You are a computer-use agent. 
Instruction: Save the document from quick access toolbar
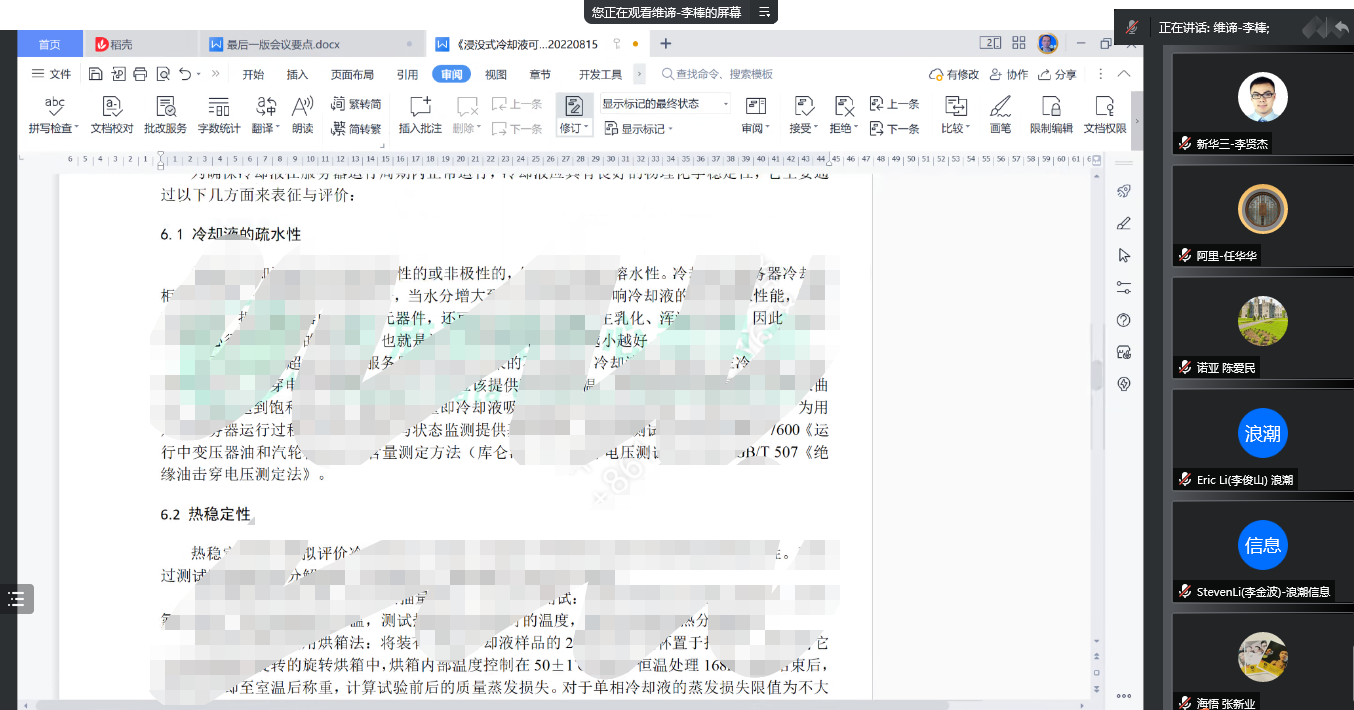(x=95, y=74)
